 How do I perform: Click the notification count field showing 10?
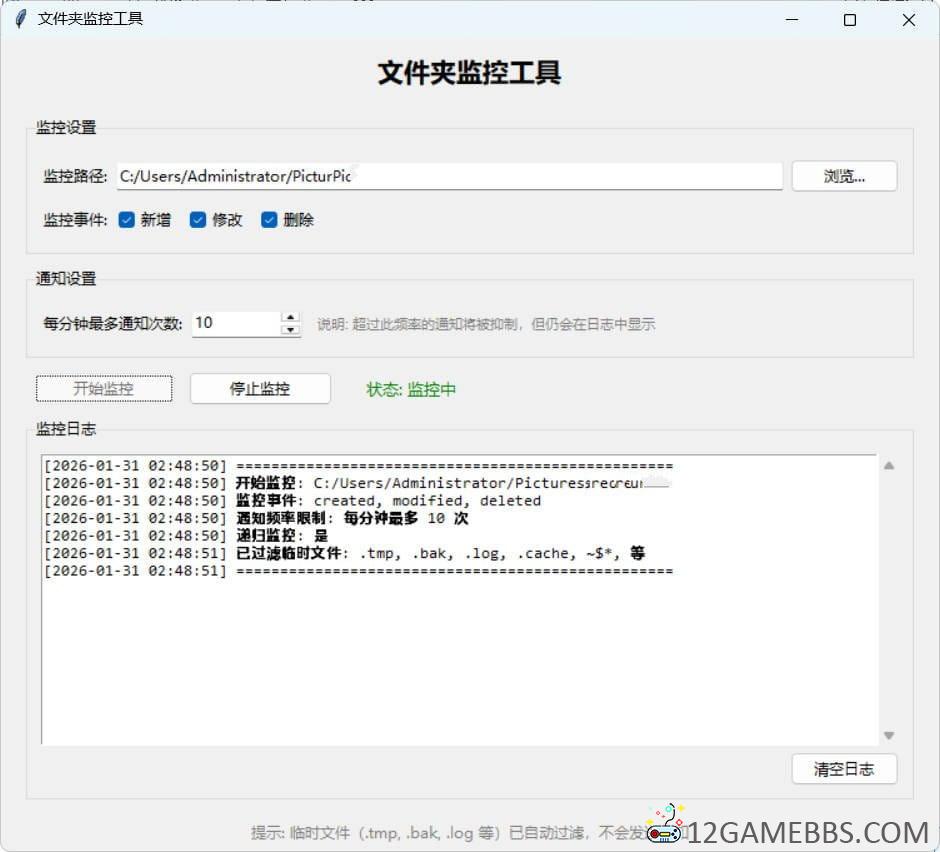(236, 324)
